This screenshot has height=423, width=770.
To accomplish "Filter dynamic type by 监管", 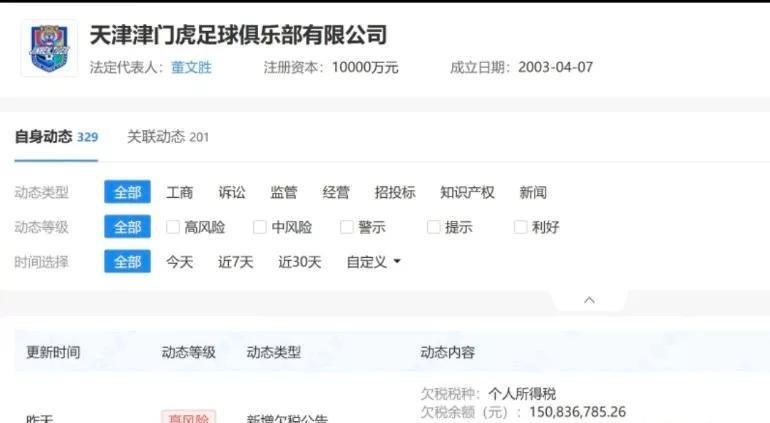I will 284,192.
